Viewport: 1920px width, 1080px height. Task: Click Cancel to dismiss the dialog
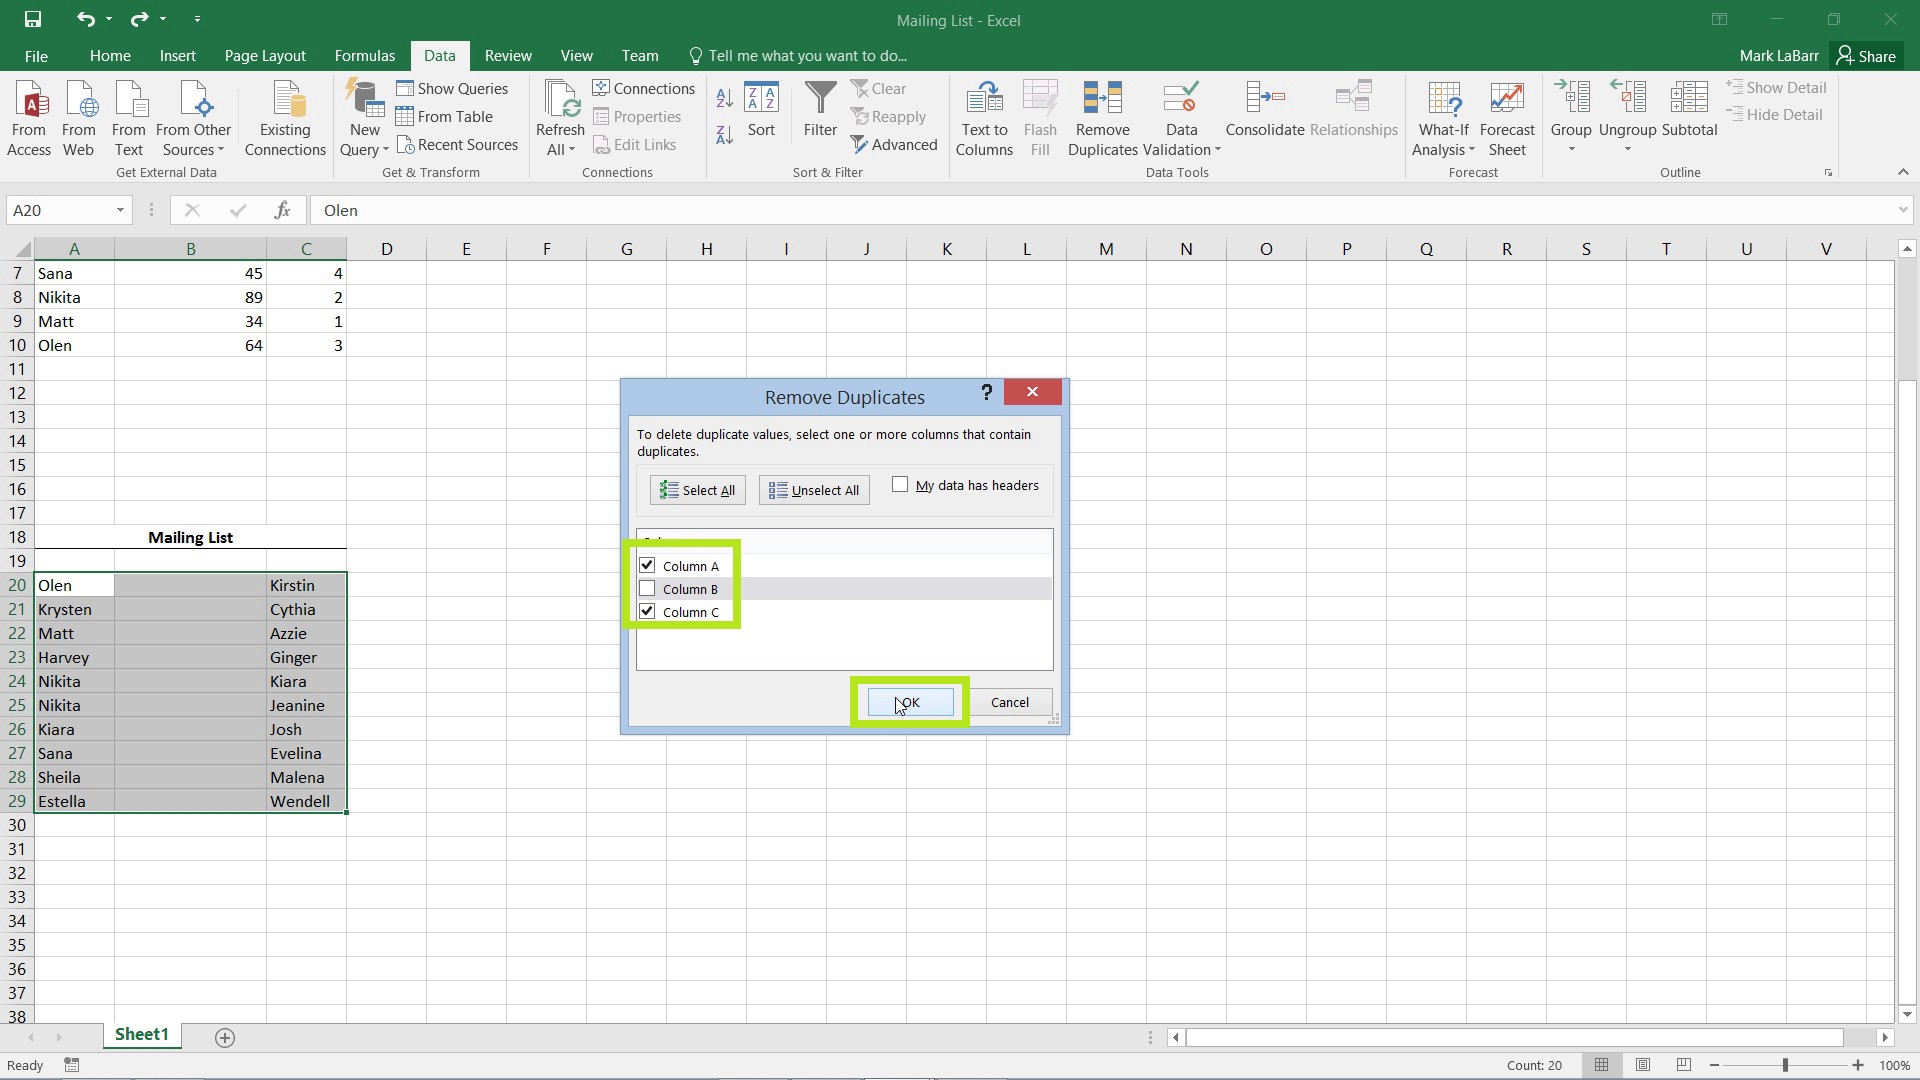pyautogui.click(x=1009, y=702)
